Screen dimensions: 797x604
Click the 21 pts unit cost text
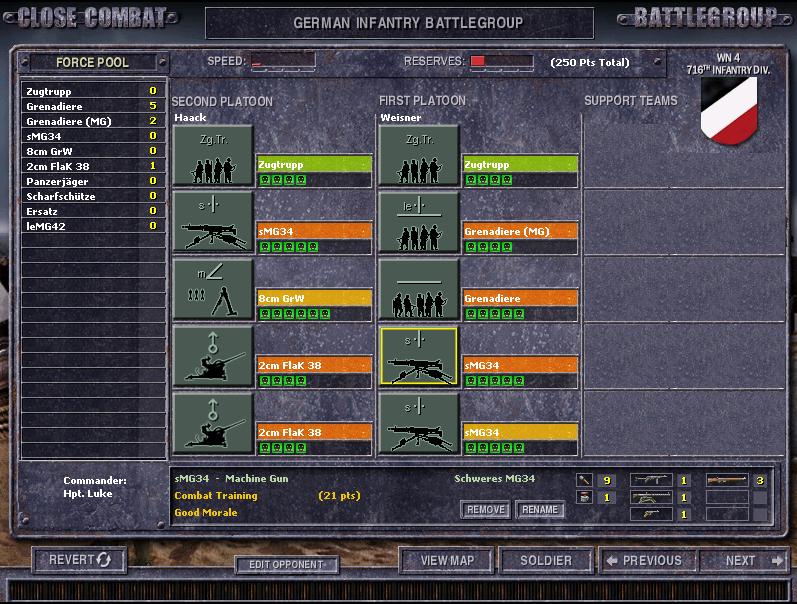coord(340,496)
